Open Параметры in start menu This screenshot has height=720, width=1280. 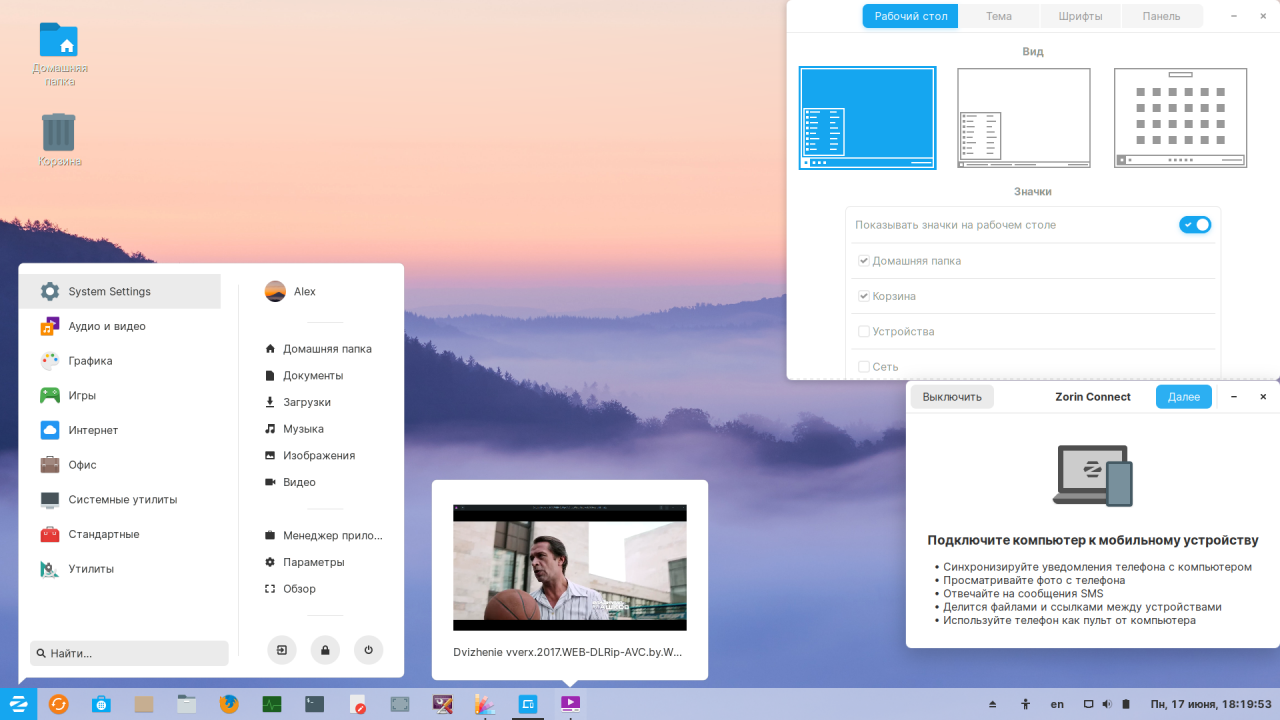tap(305, 562)
